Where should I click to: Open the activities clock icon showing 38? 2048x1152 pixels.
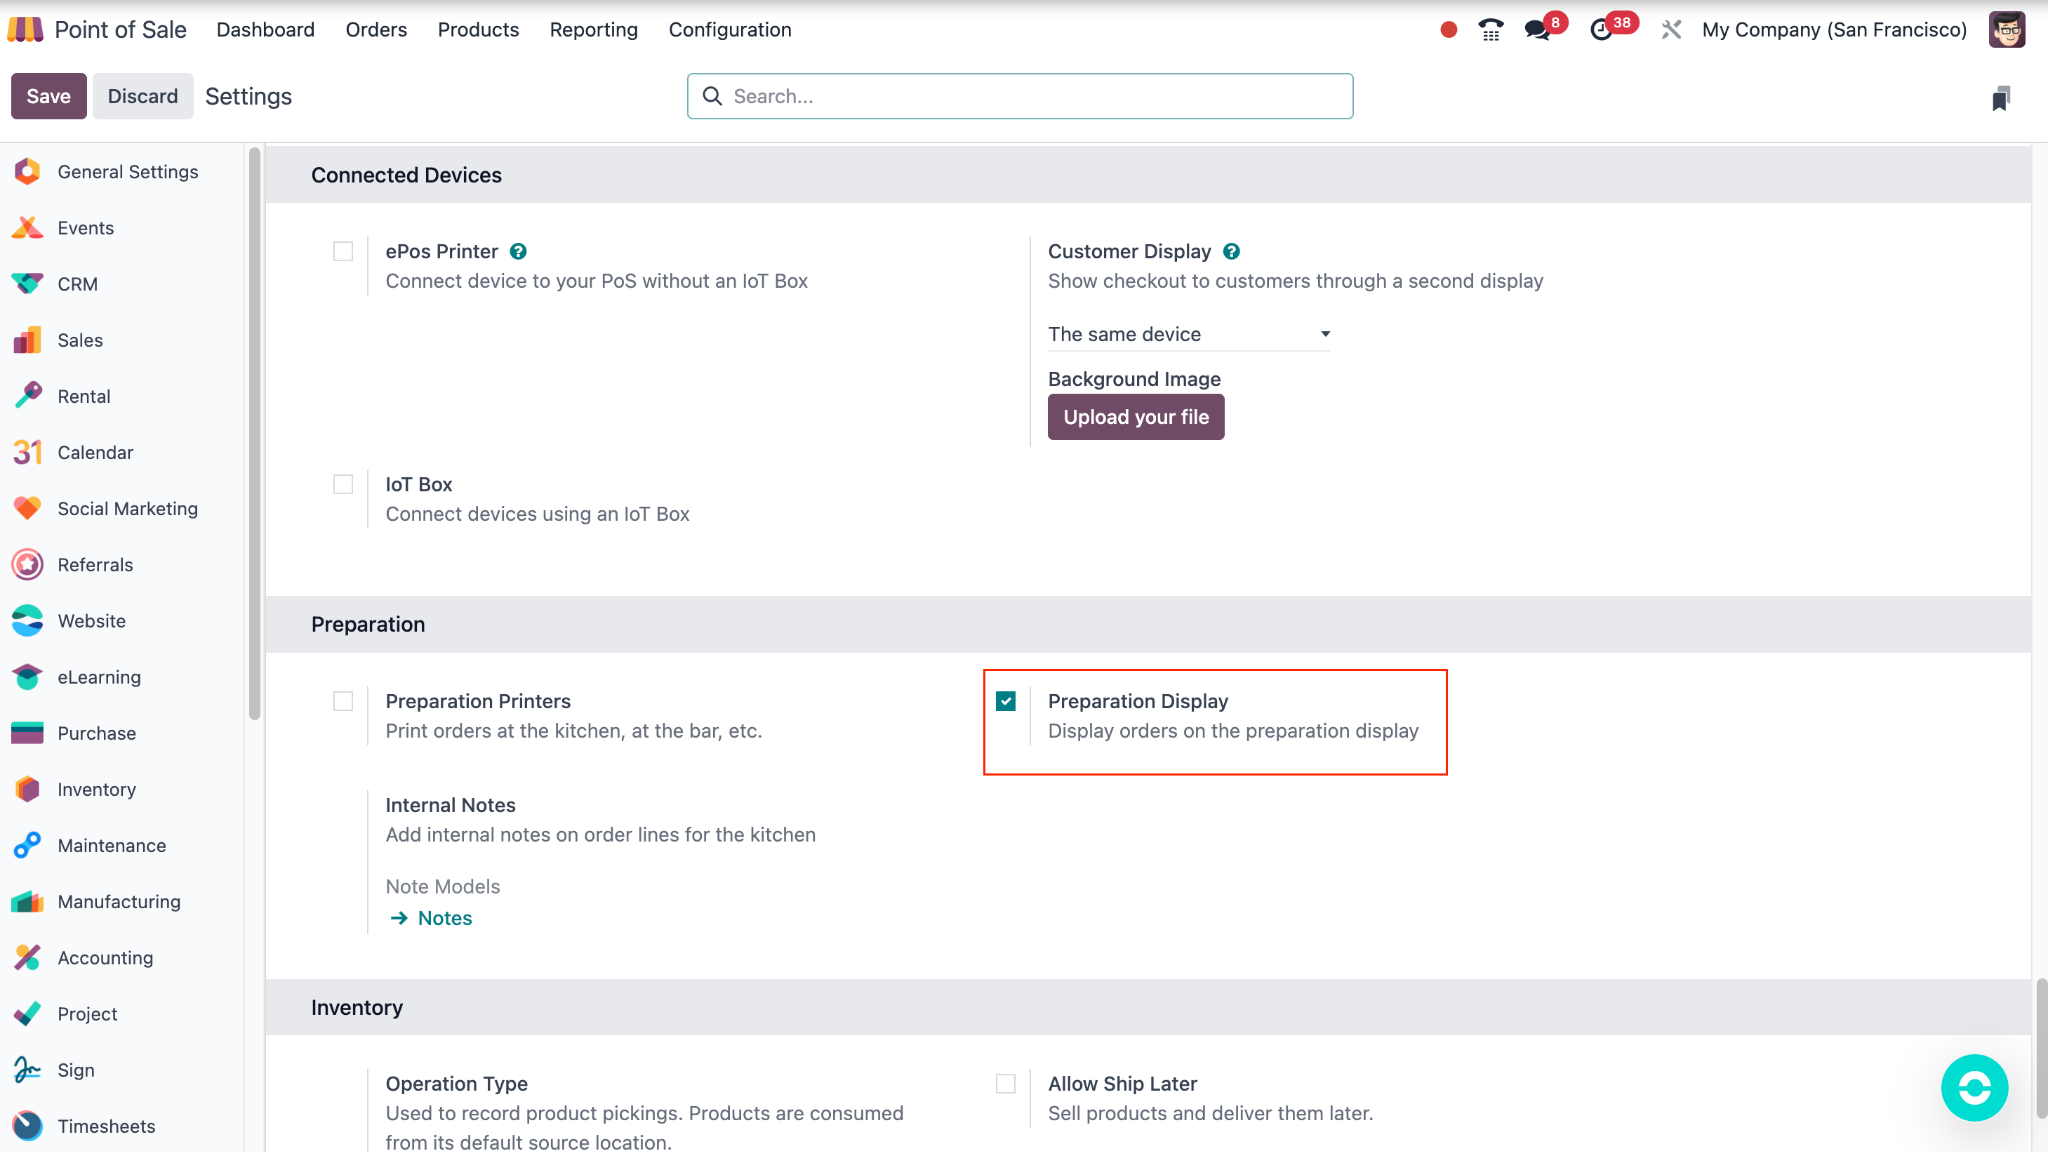click(1601, 30)
